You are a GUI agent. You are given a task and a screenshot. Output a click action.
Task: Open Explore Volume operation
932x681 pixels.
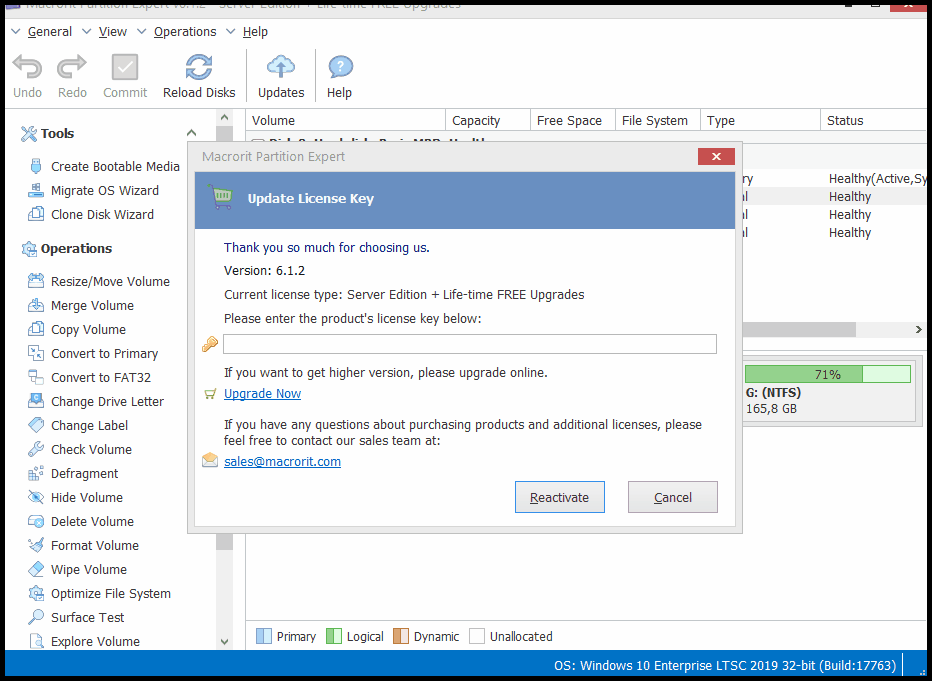[x=84, y=641]
